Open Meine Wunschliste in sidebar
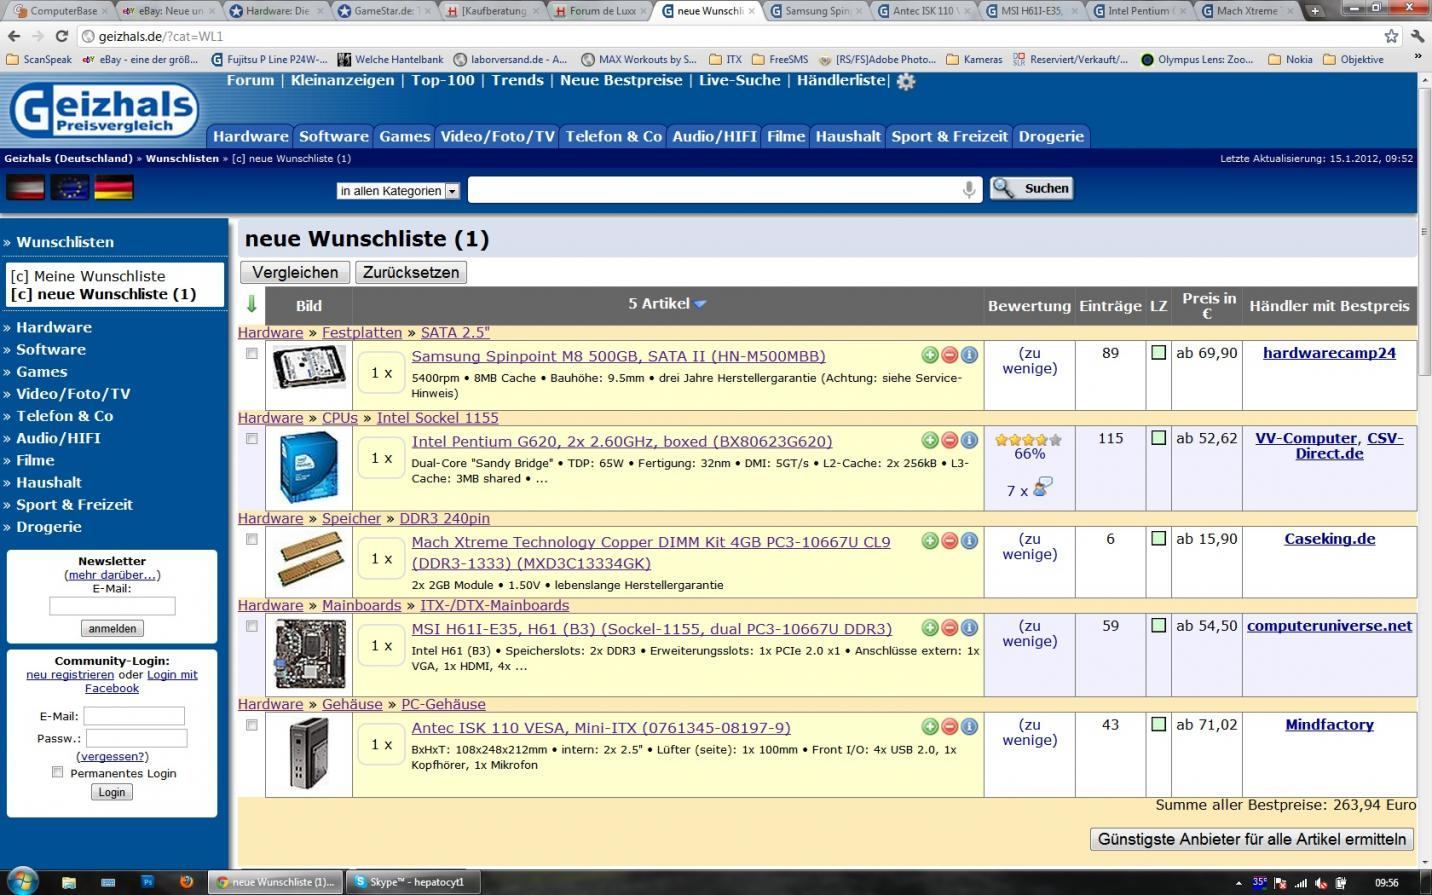Viewport: 1432px width, 895px height. click(x=88, y=276)
